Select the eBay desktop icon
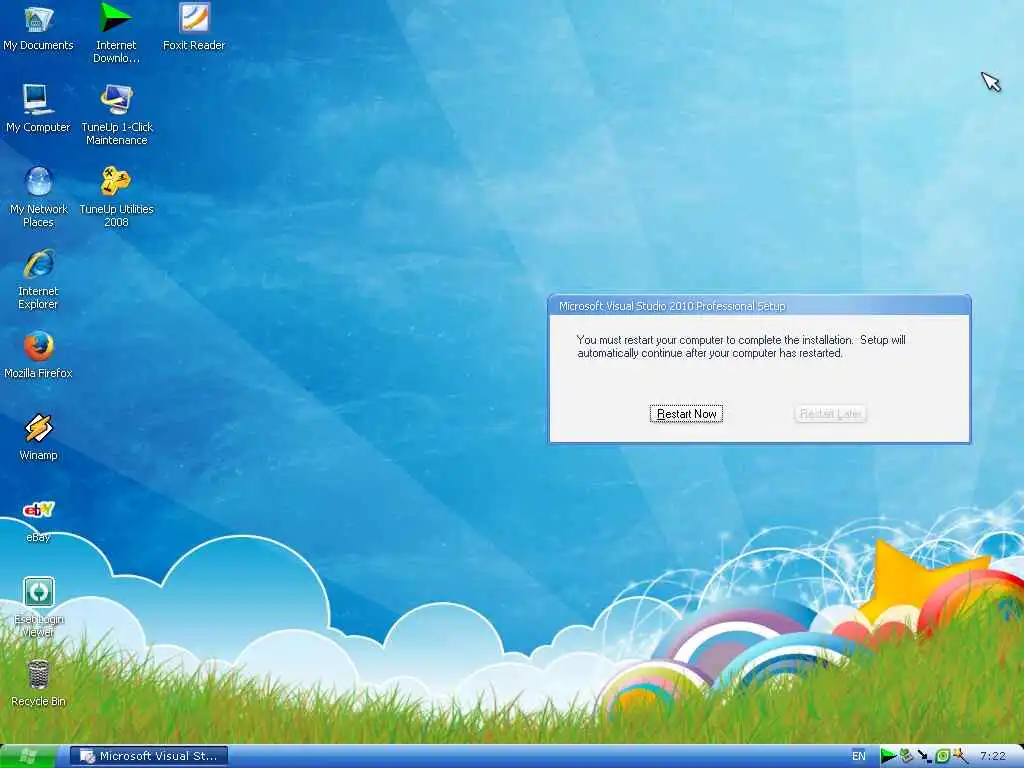 [38, 521]
